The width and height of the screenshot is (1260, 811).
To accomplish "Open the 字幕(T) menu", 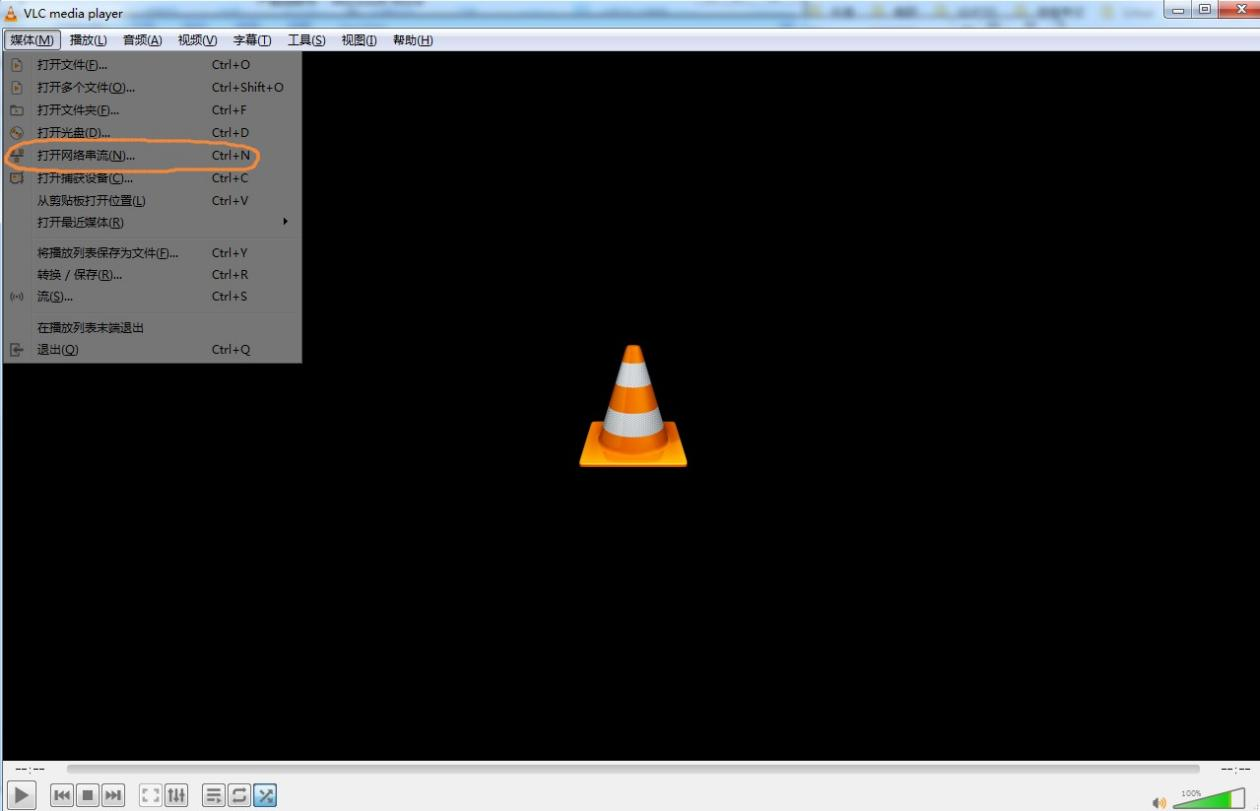I will [252, 40].
